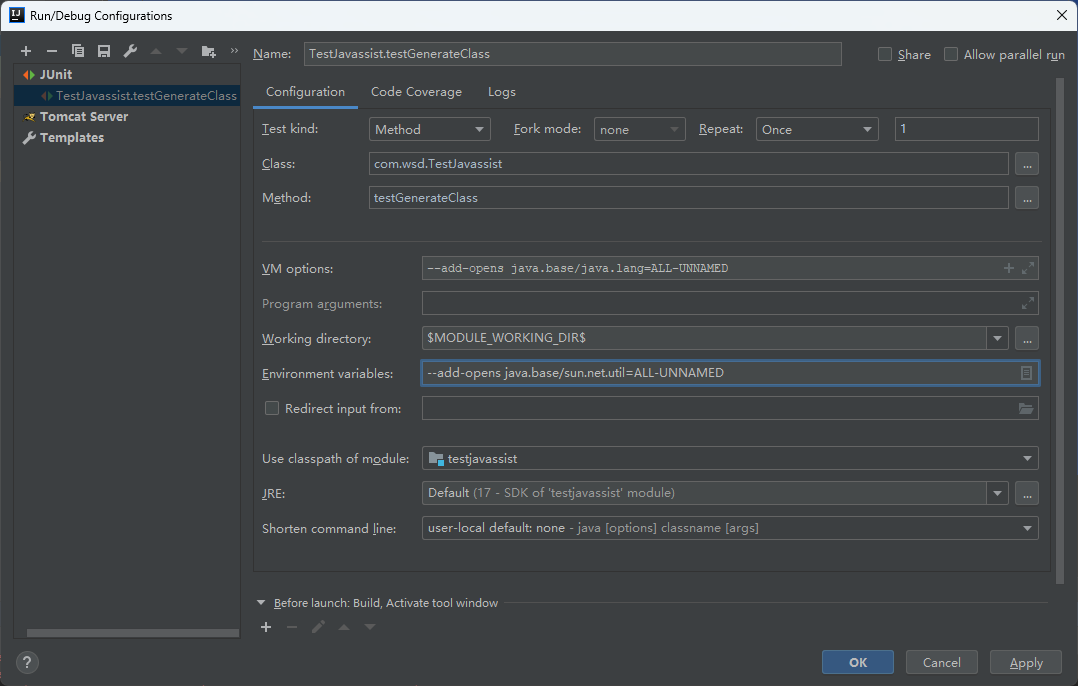The width and height of the screenshot is (1078, 686).
Task: Browse JRE with ellipsis button
Action: 1026,493
